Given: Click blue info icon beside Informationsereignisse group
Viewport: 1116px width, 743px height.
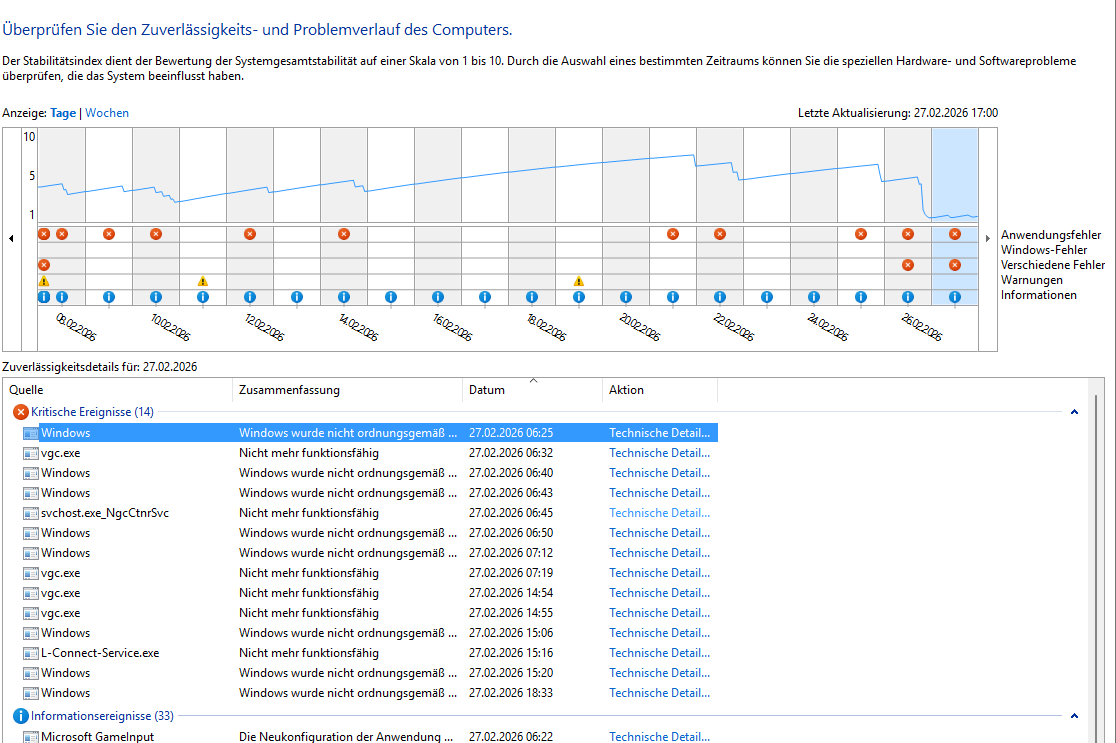Looking at the screenshot, I should pos(21,716).
